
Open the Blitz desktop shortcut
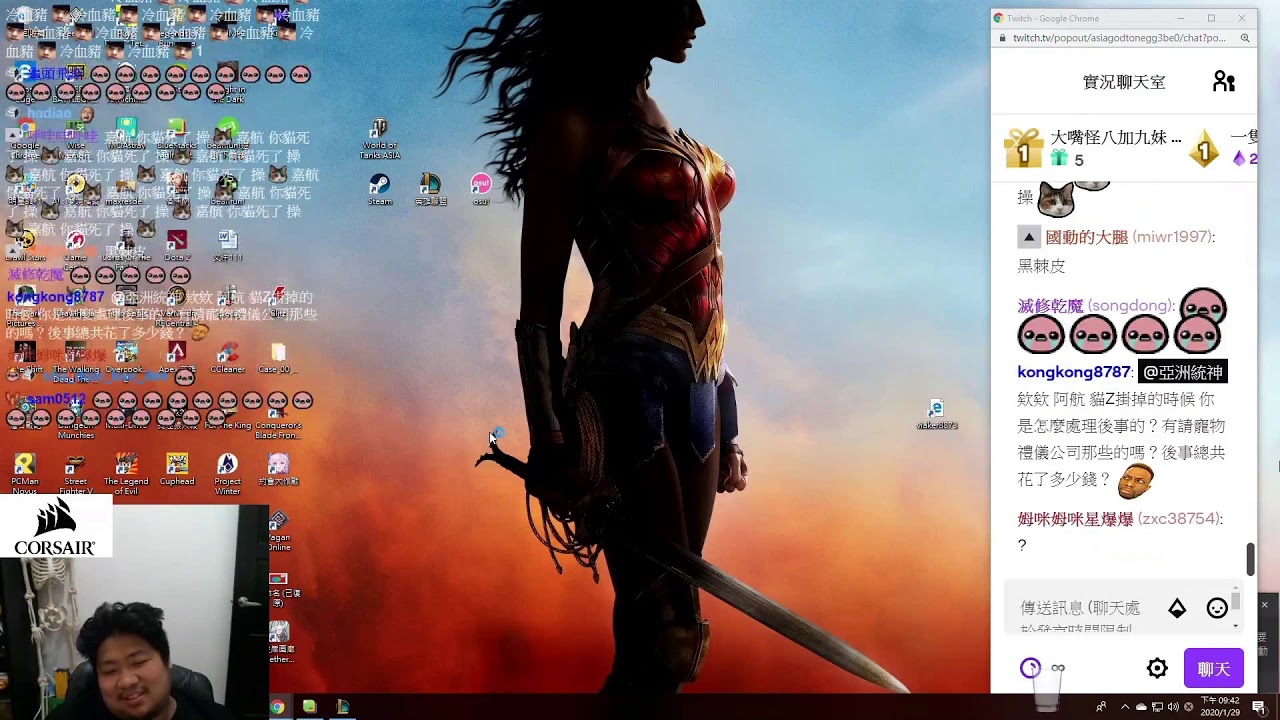[279, 302]
